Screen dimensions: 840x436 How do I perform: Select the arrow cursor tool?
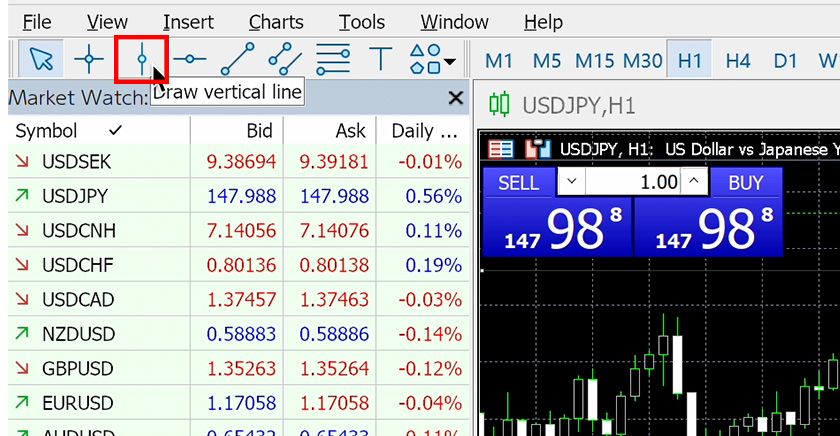[41, 60]
